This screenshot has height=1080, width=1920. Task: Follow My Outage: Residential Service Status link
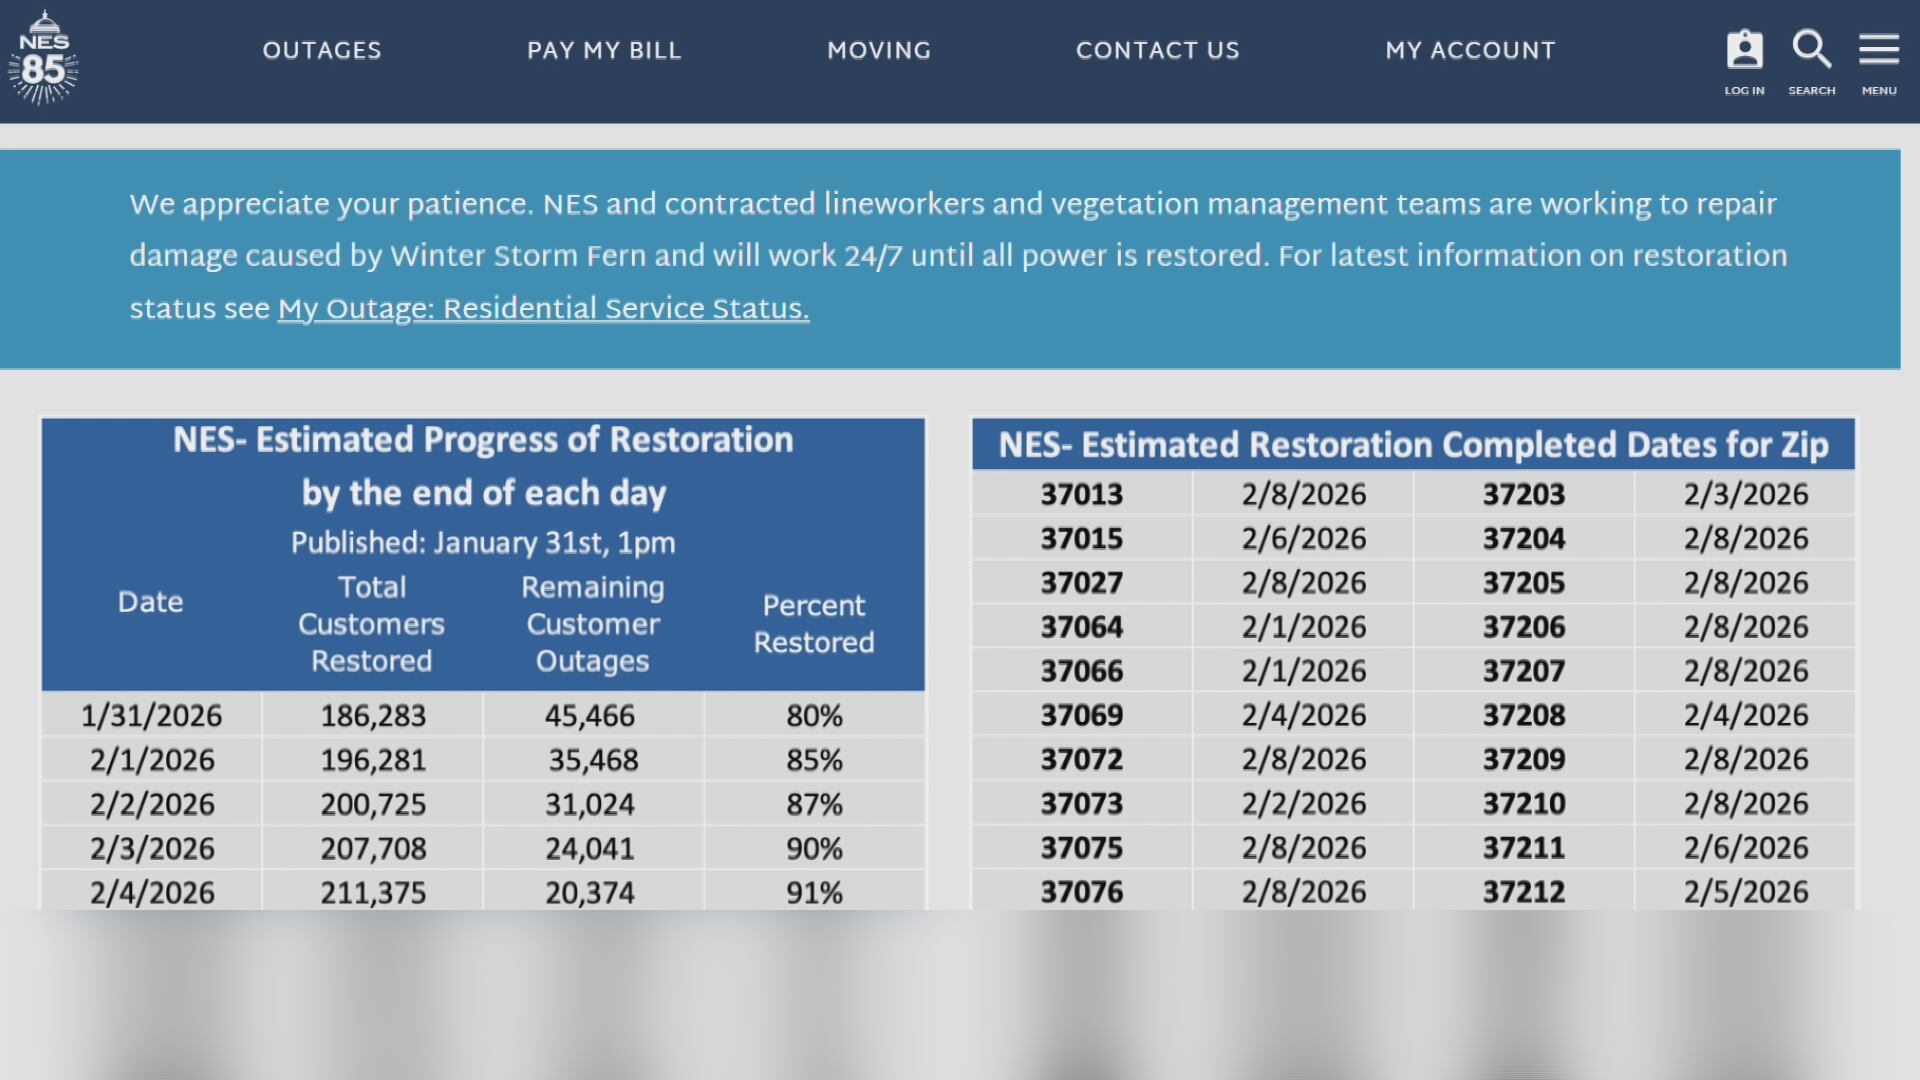[x=543, y=309]
